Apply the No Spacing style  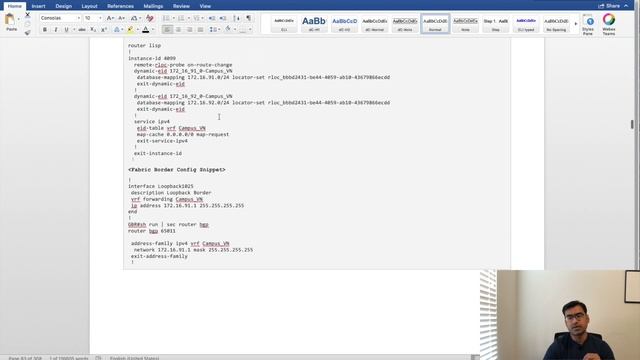556,24
